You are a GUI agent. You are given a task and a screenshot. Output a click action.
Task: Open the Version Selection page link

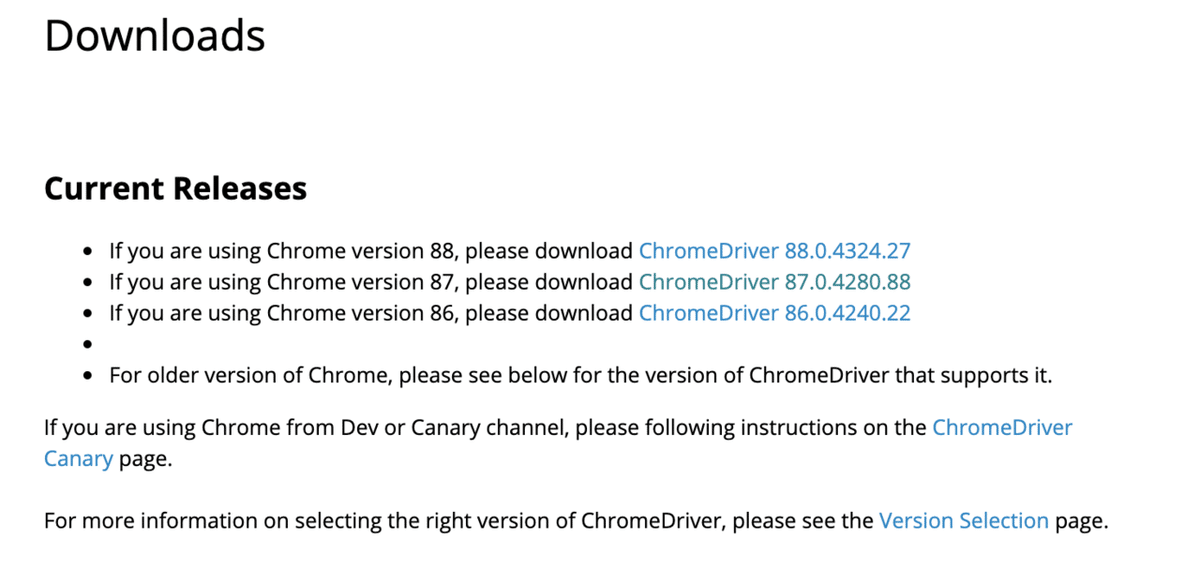point(964,521)
